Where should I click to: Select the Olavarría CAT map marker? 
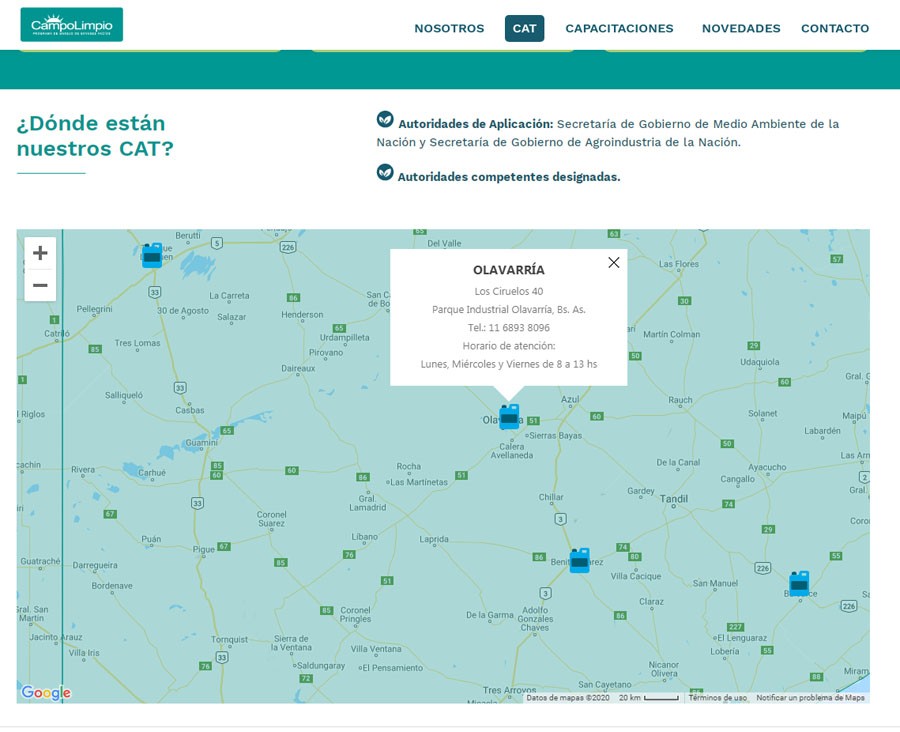[509, 416]
